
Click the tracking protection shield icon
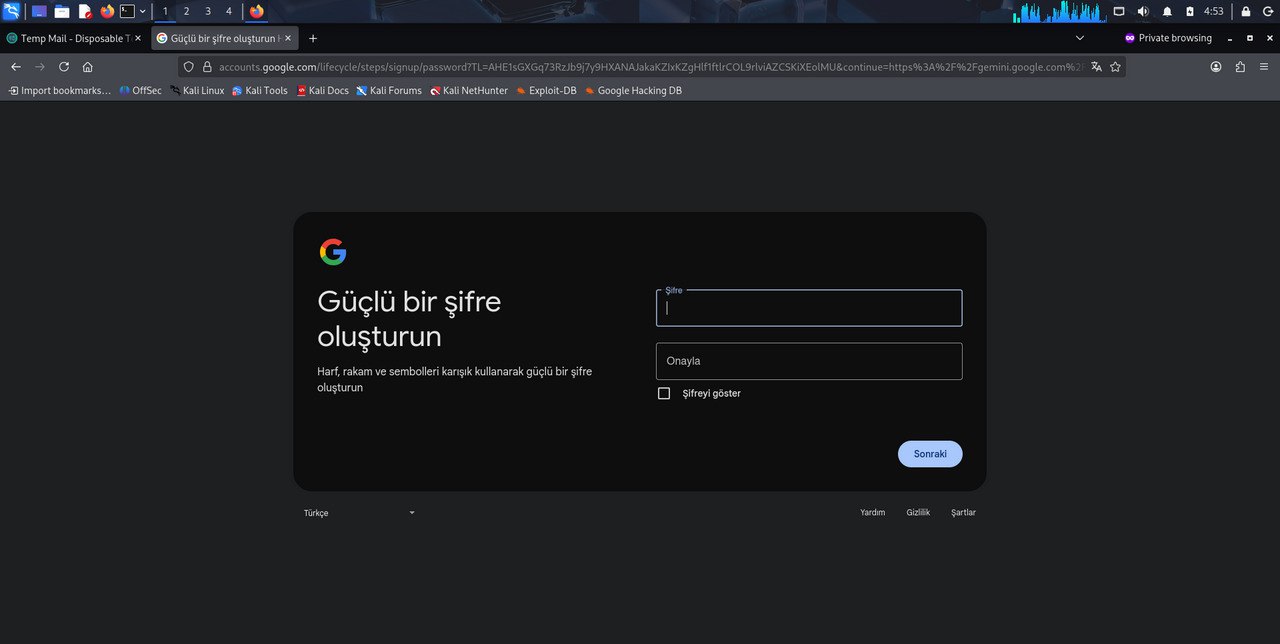188,67
